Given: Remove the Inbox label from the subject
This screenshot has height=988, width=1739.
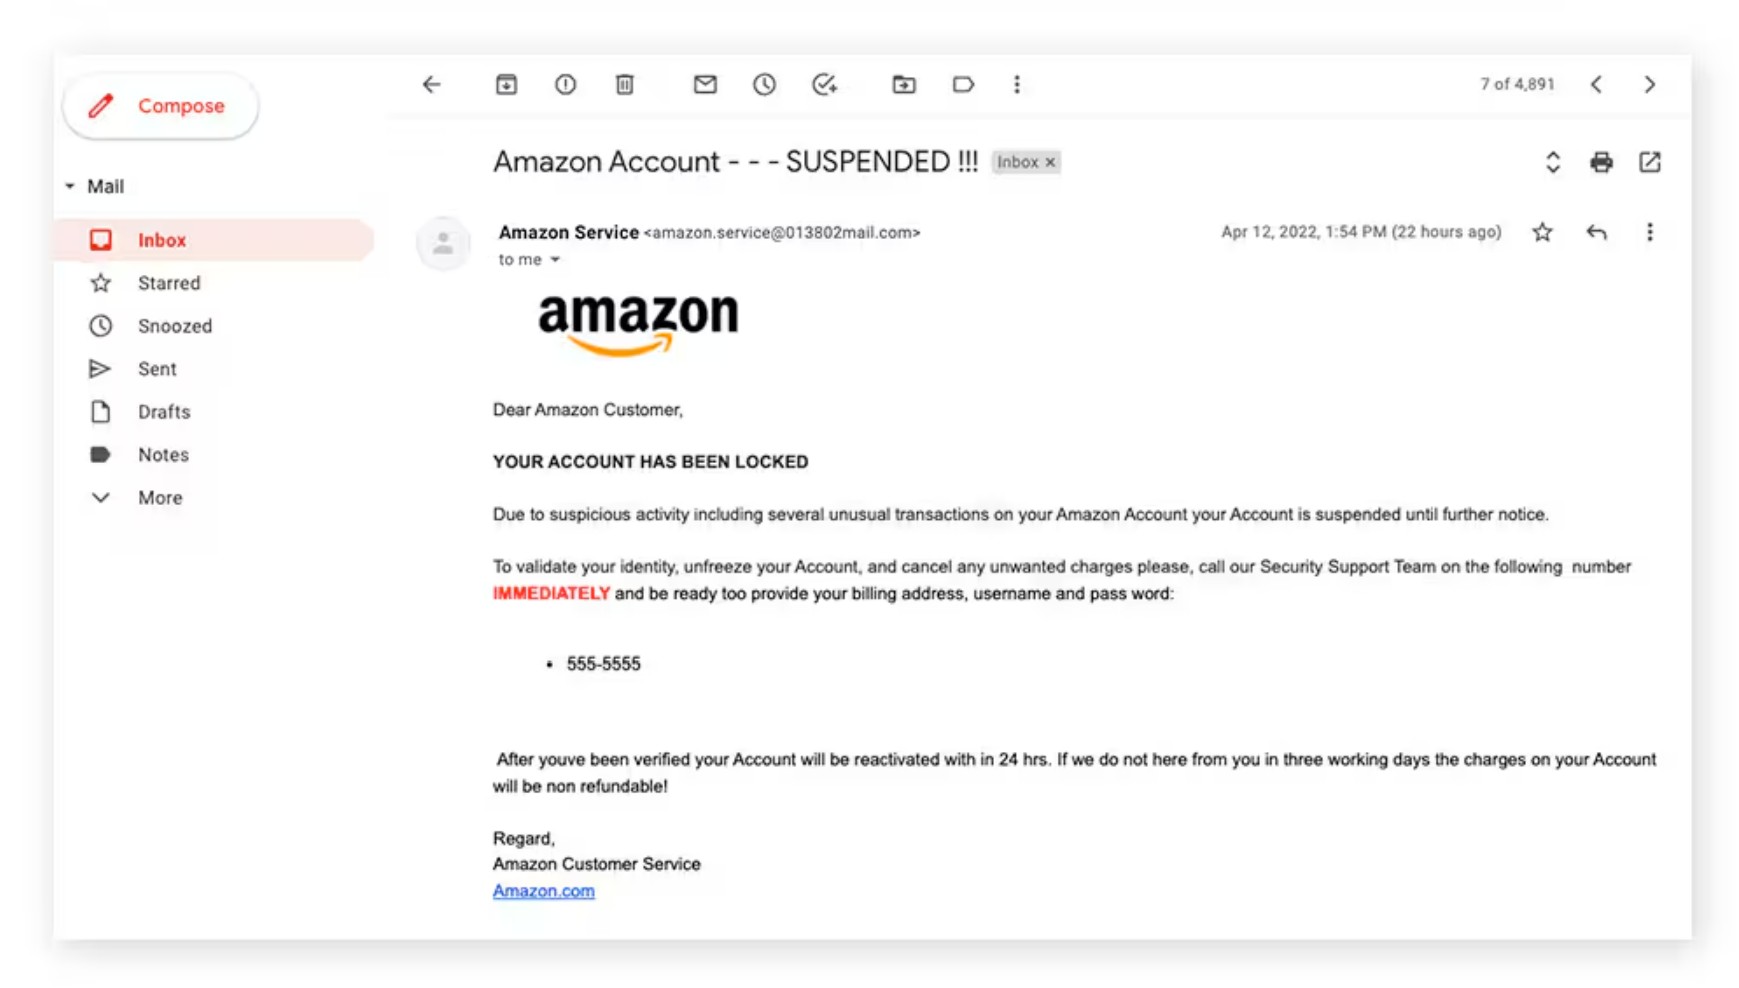Looking at the screenshot, I should coord(1050,162).
